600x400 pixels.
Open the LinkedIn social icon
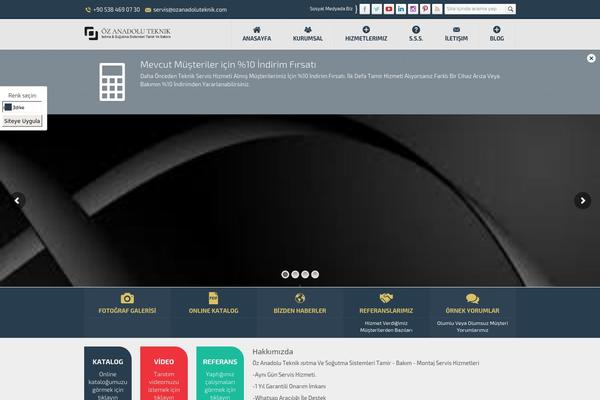(401, 9)
